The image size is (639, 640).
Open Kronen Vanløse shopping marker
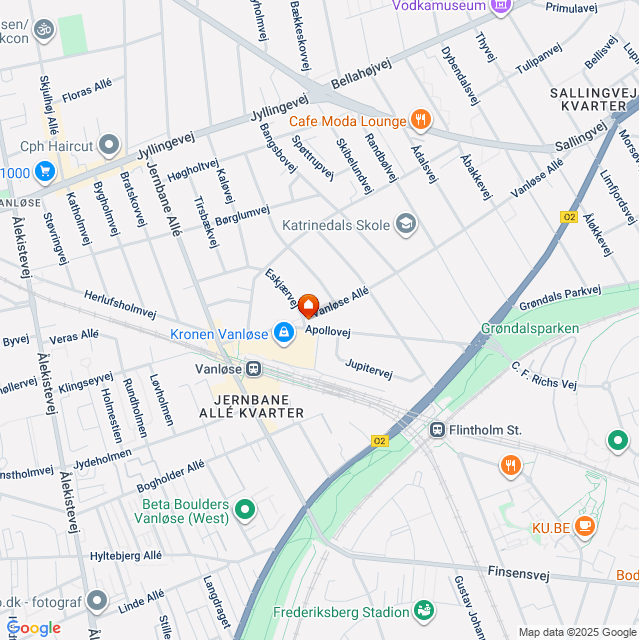click(x=284, y=333)
